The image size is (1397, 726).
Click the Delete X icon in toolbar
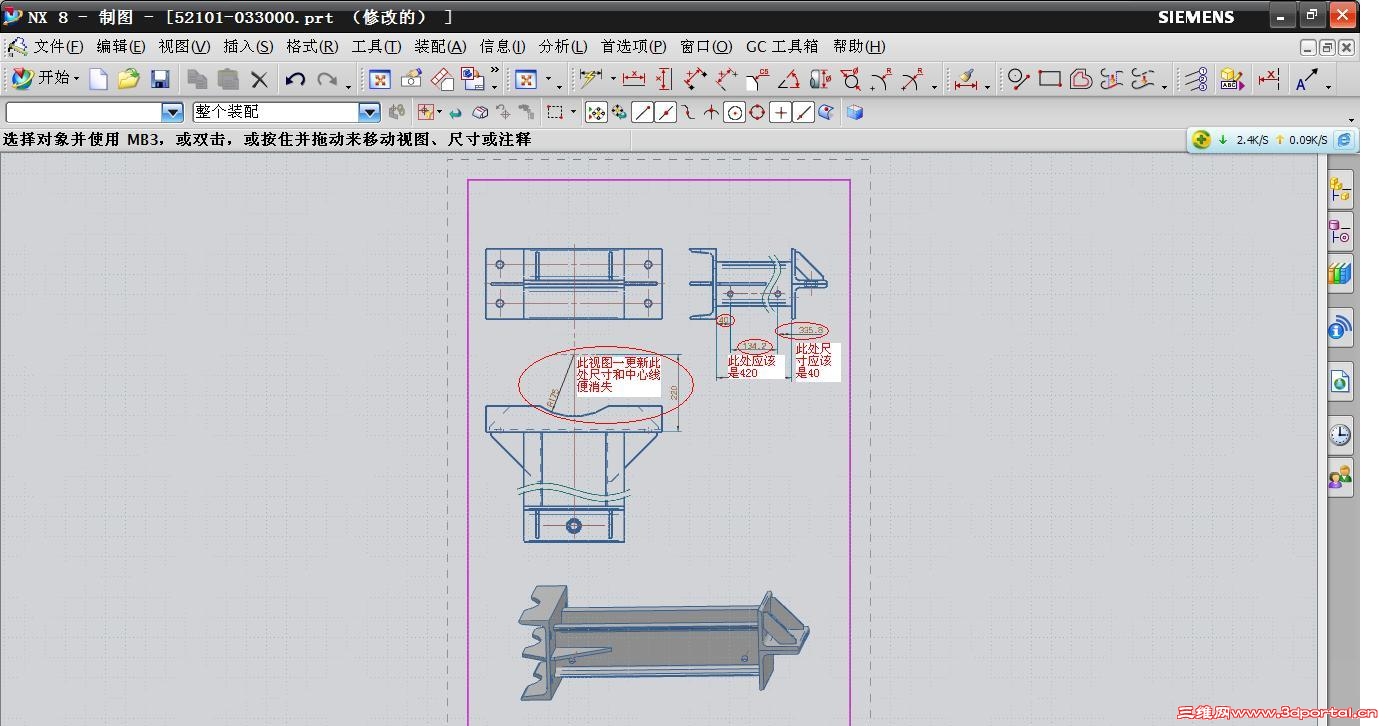[260, 79]
